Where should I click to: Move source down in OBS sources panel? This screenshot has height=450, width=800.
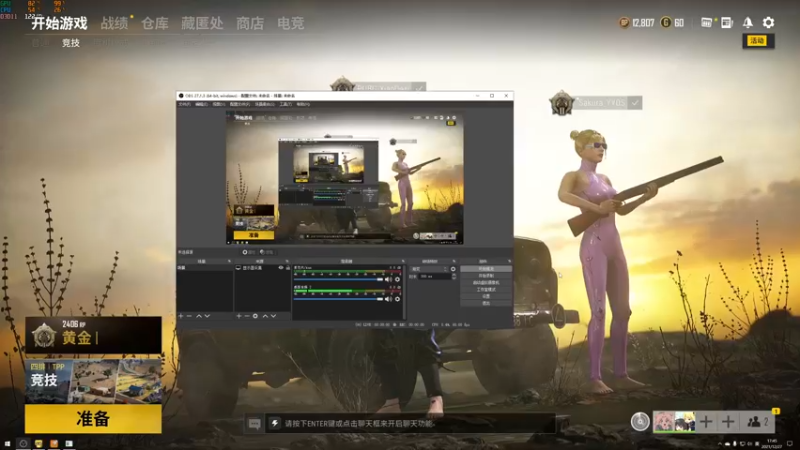[273, 316]
